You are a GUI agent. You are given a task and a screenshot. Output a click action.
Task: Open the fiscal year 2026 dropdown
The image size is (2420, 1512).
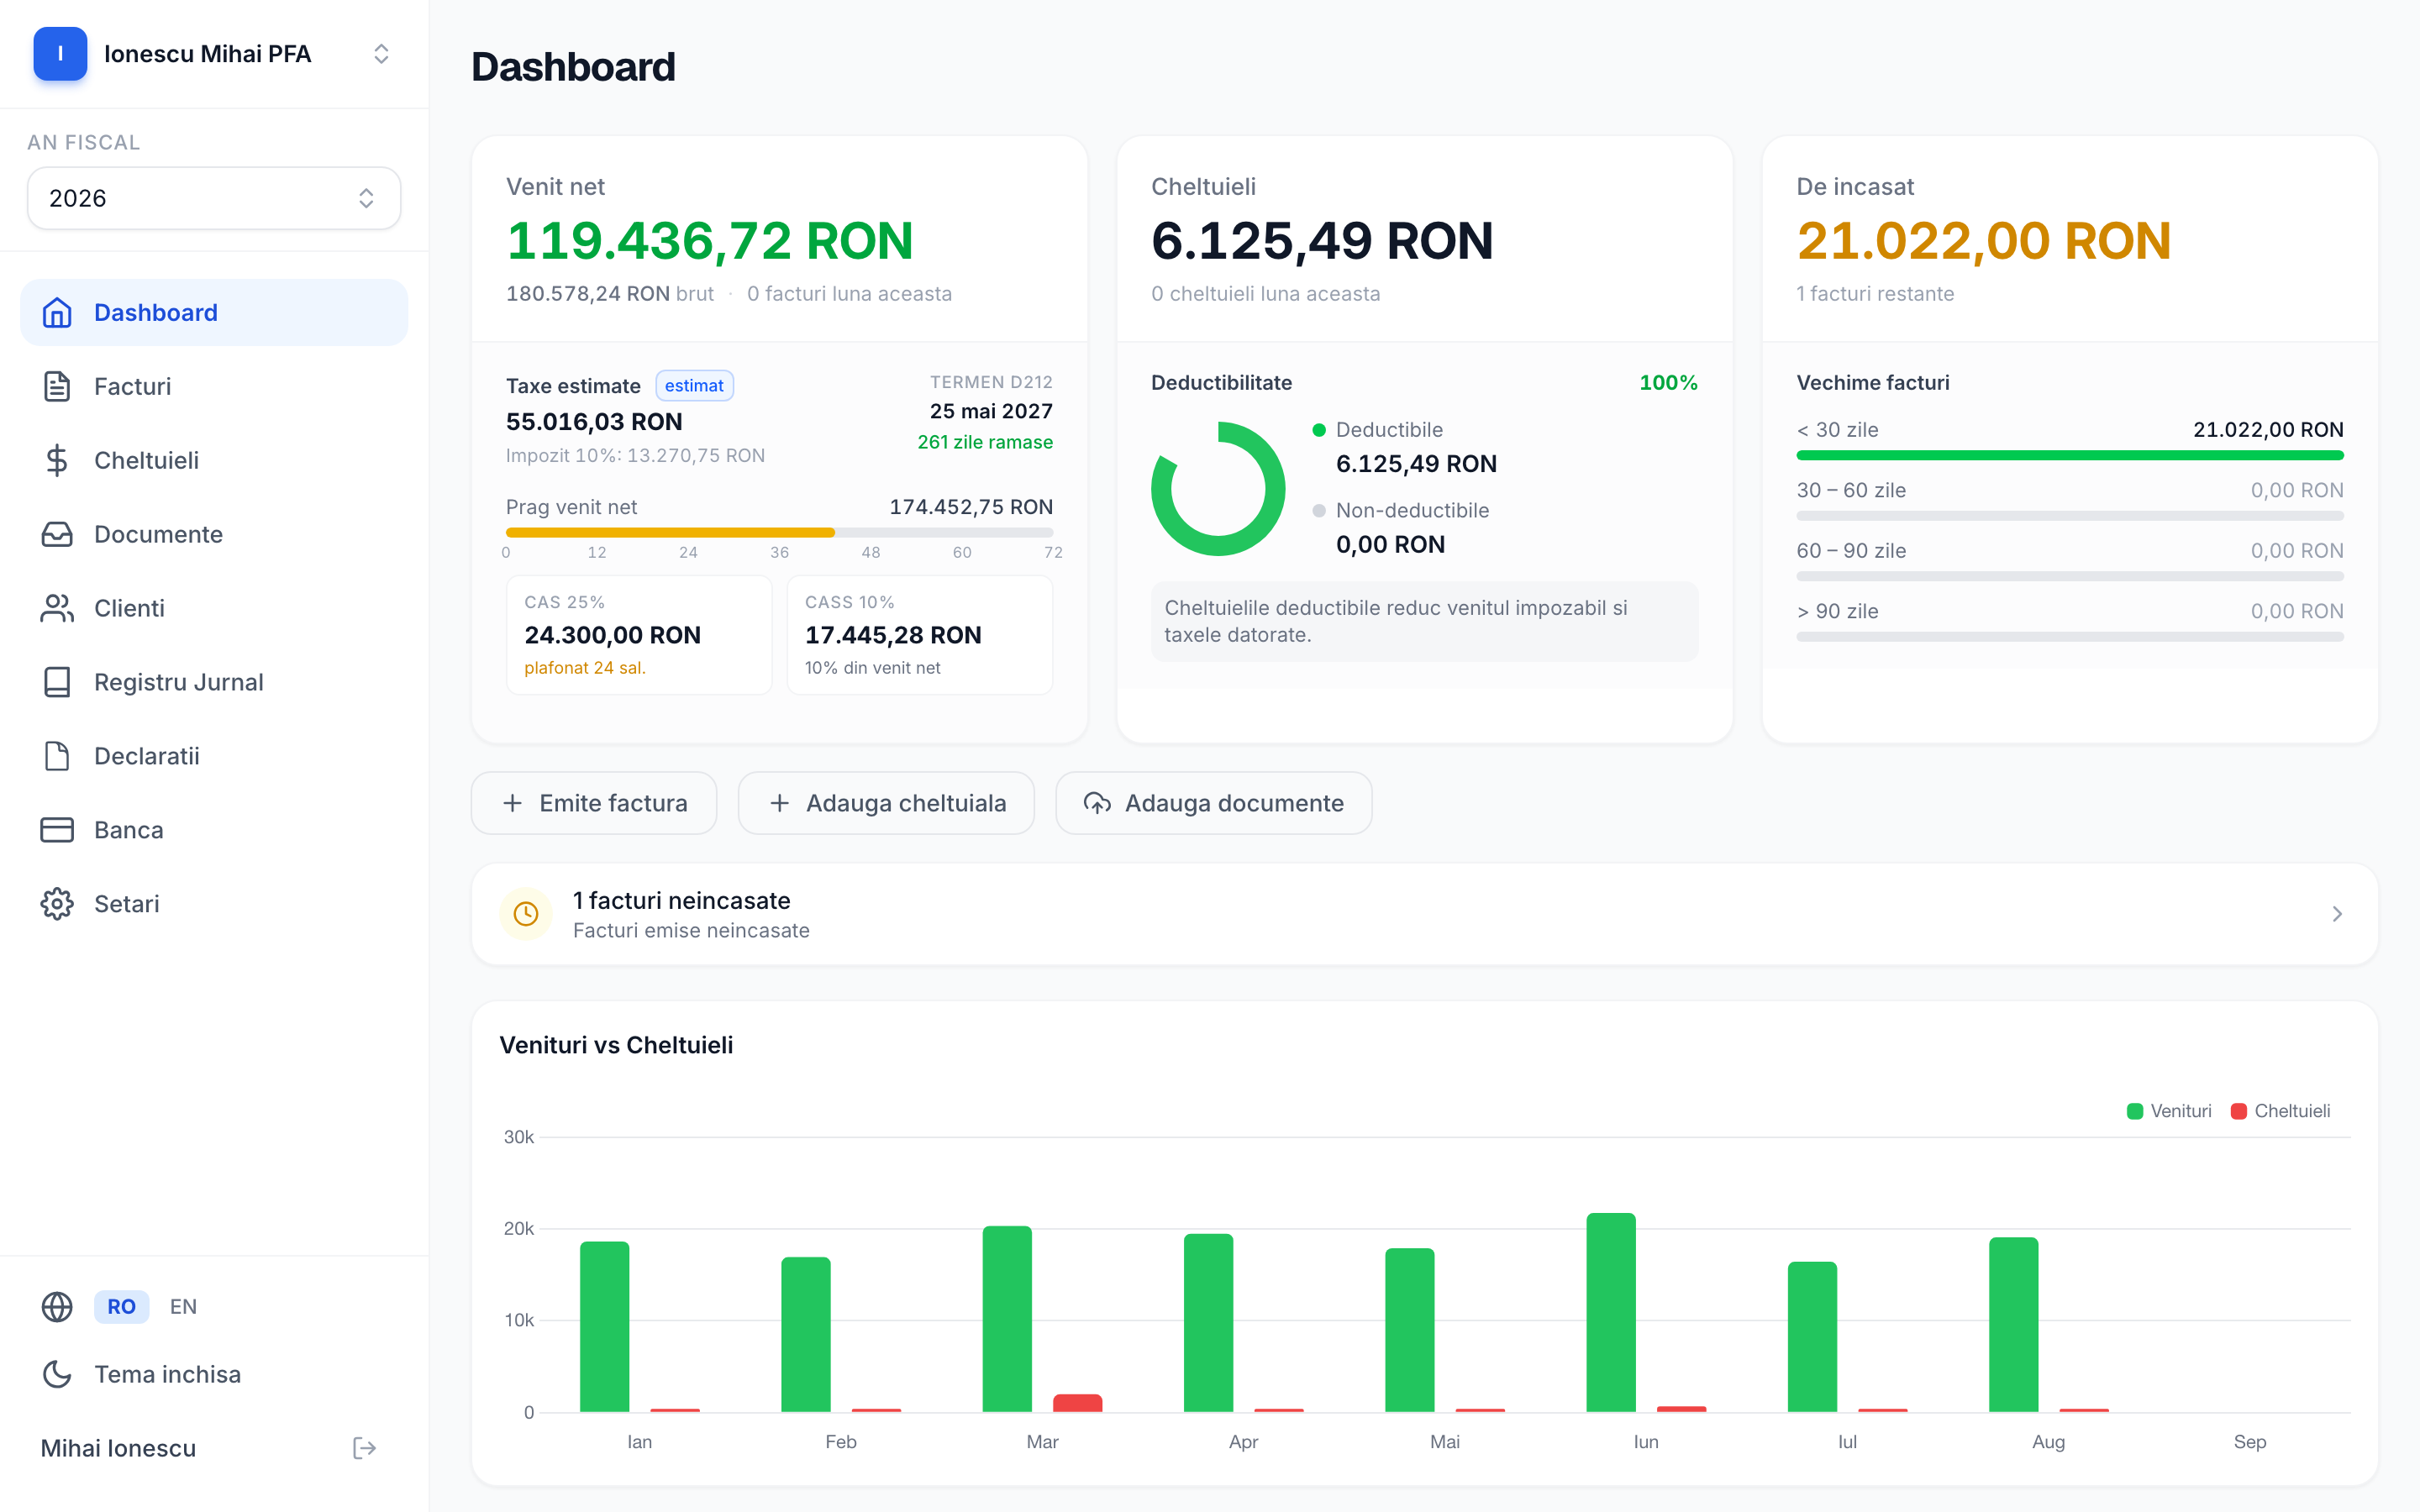tap(214, 199)
